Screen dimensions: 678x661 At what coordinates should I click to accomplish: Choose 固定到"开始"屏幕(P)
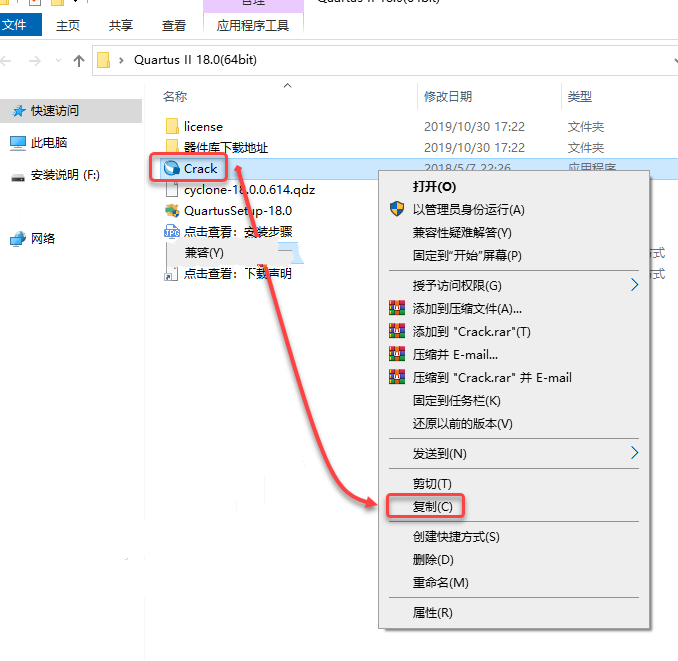467,255
